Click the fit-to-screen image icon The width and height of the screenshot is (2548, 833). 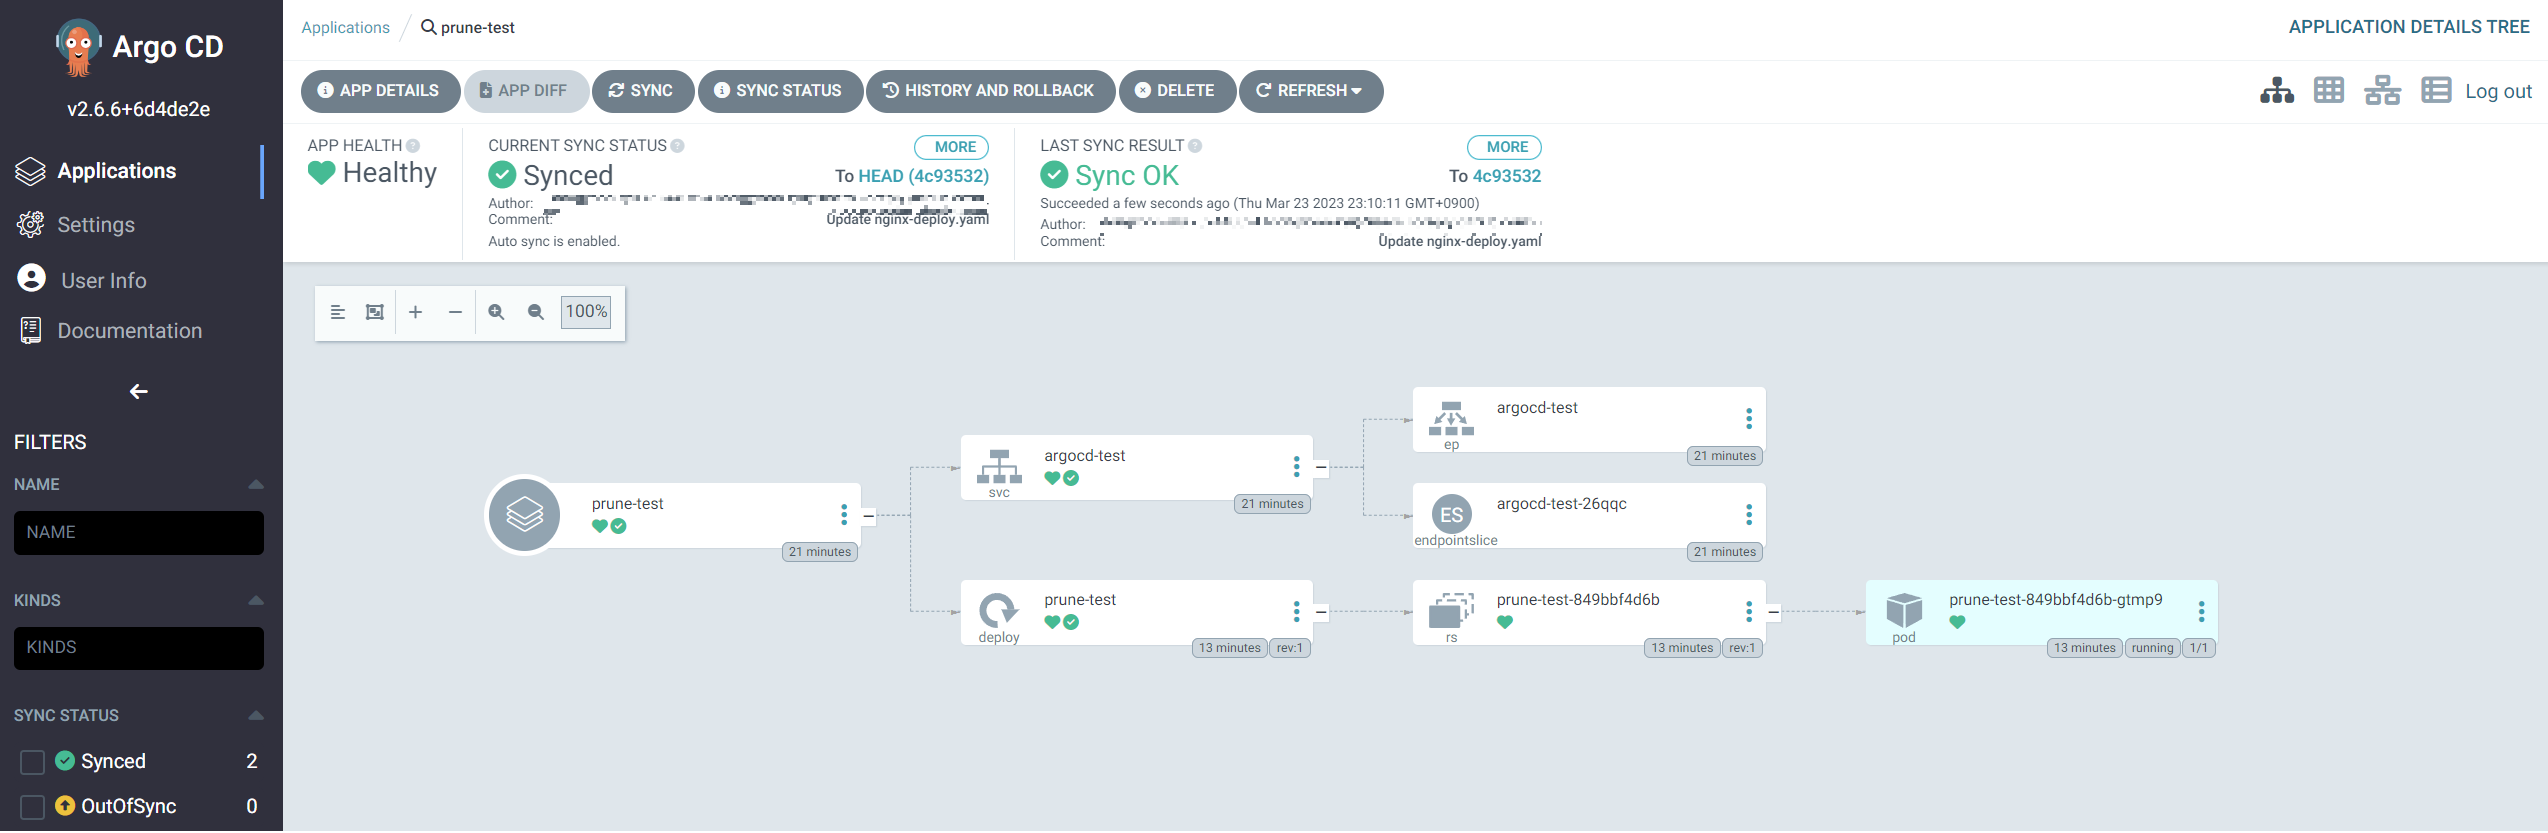click(375, 312)
